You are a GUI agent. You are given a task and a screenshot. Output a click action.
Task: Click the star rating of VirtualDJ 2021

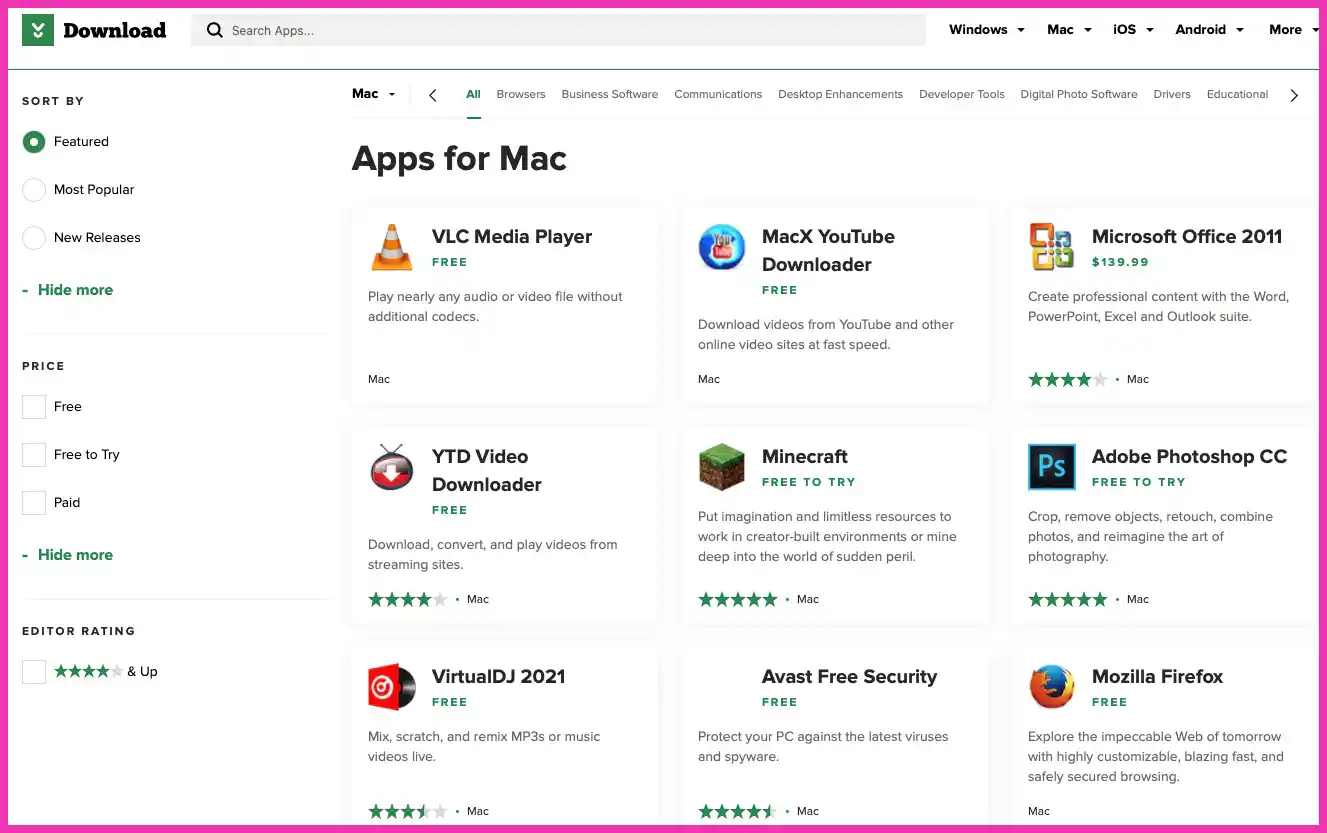(408, 811)
